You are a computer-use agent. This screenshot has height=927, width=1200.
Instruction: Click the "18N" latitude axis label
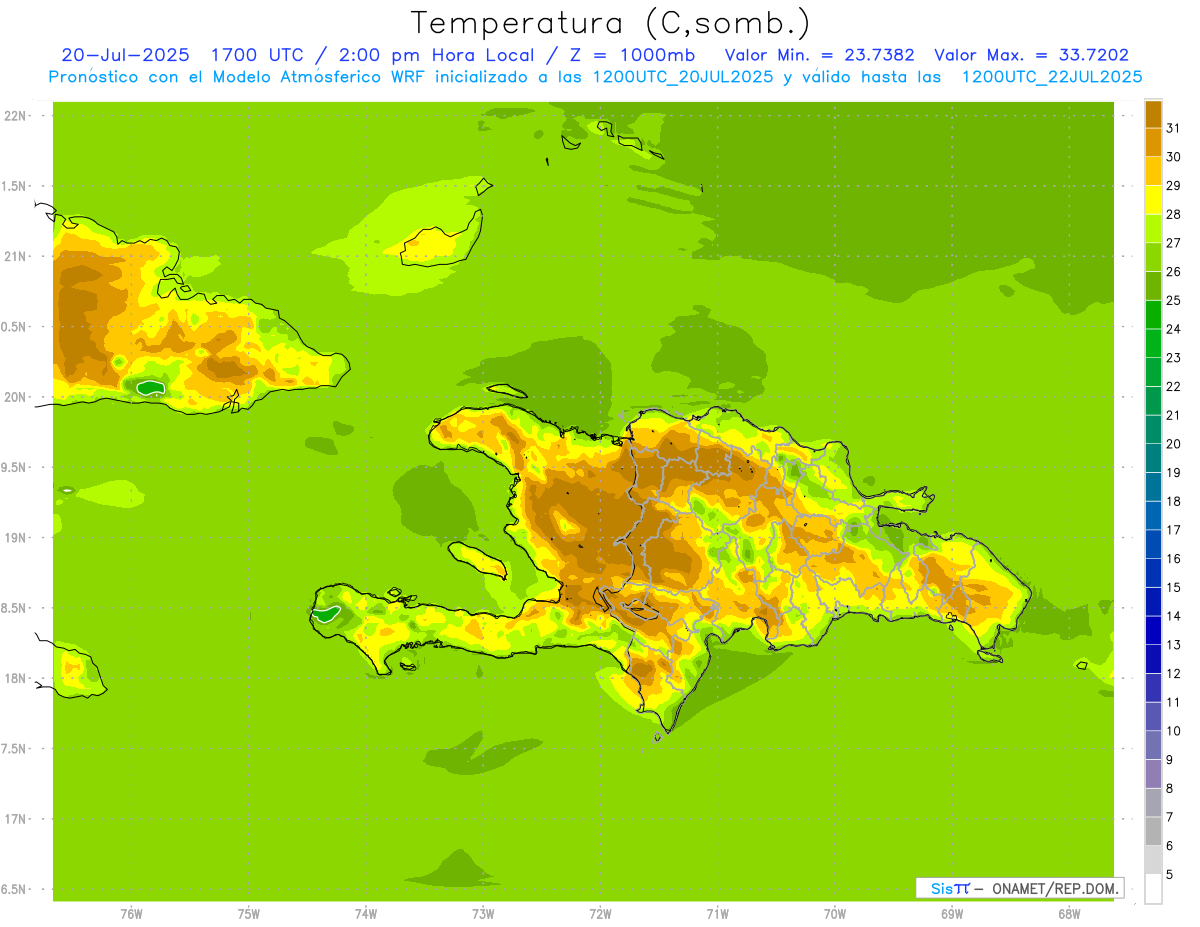[15, 678]
